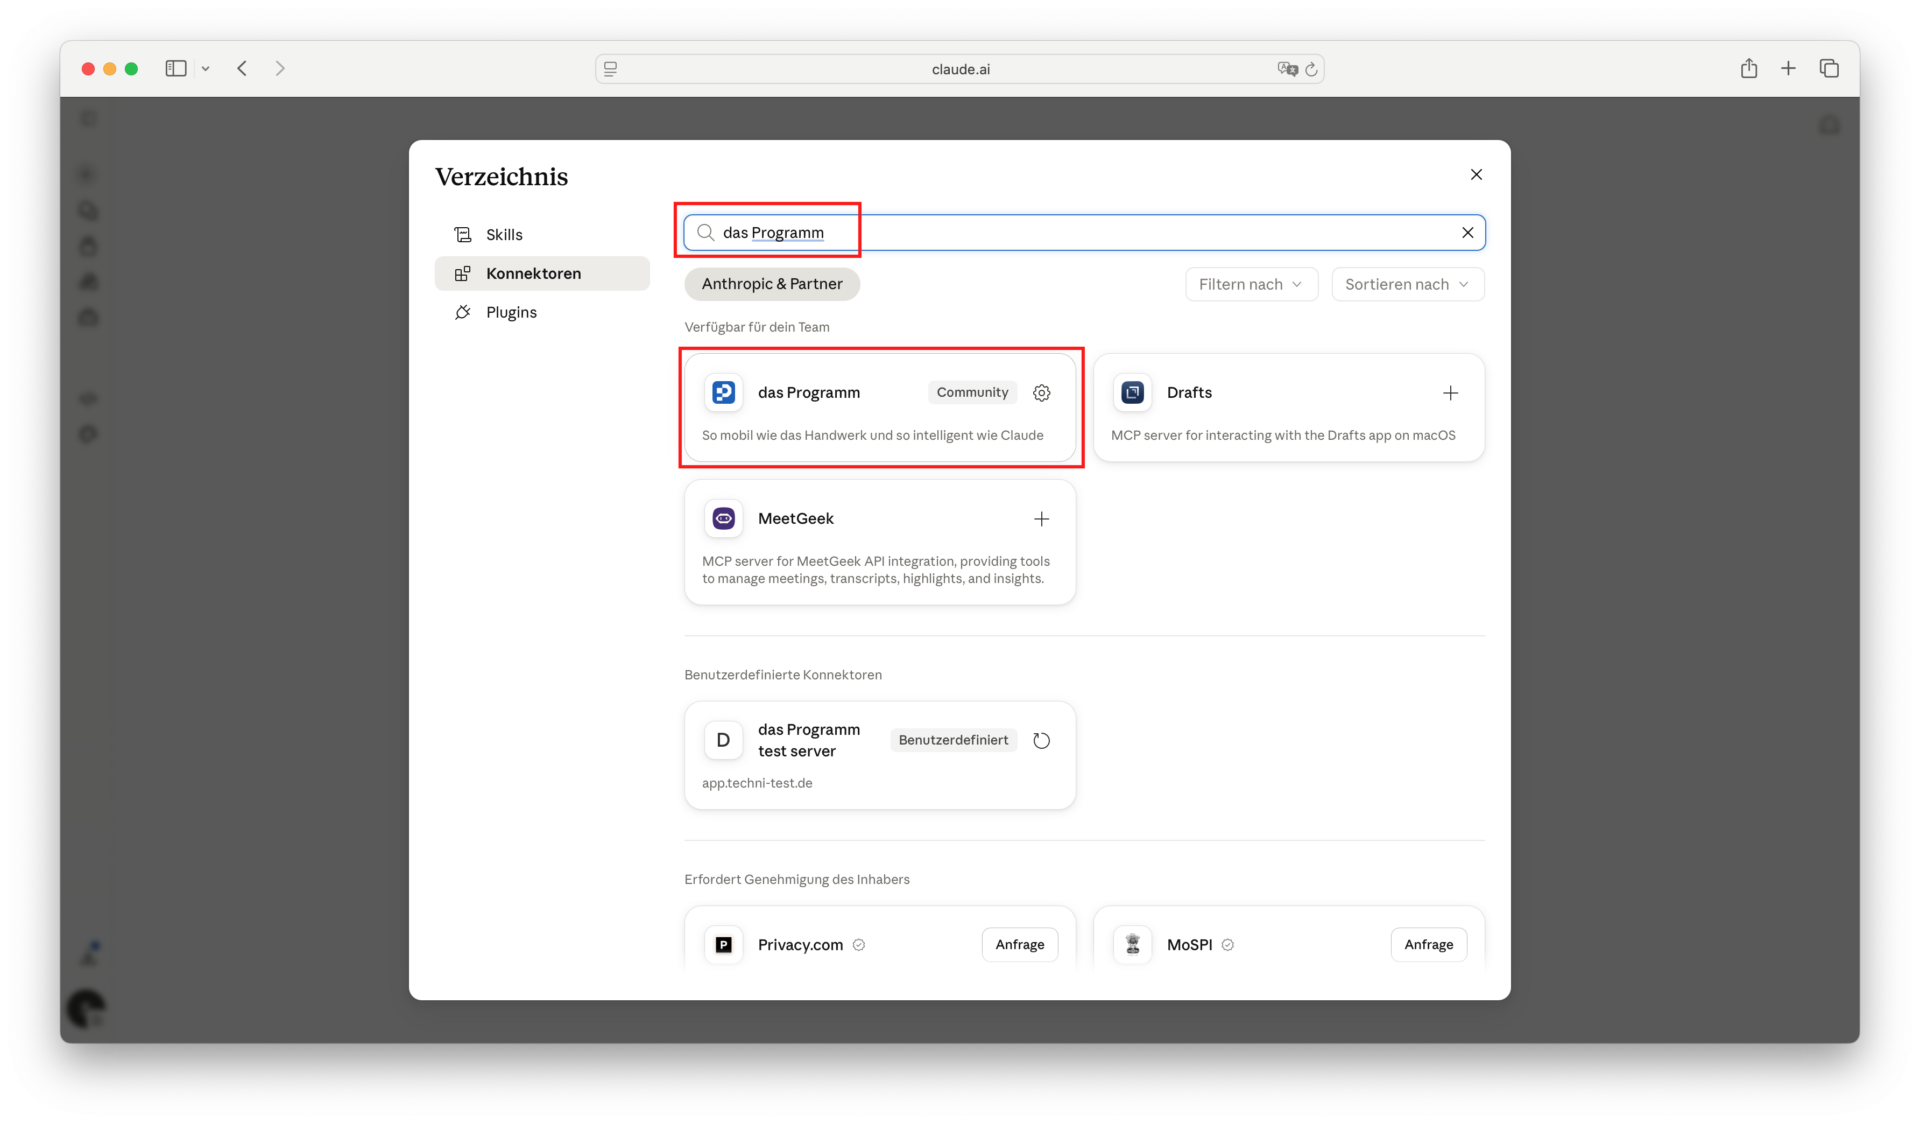Expand the Filtern nach dropdown
The image size is (1920, 1123).
click(1251, 285)
